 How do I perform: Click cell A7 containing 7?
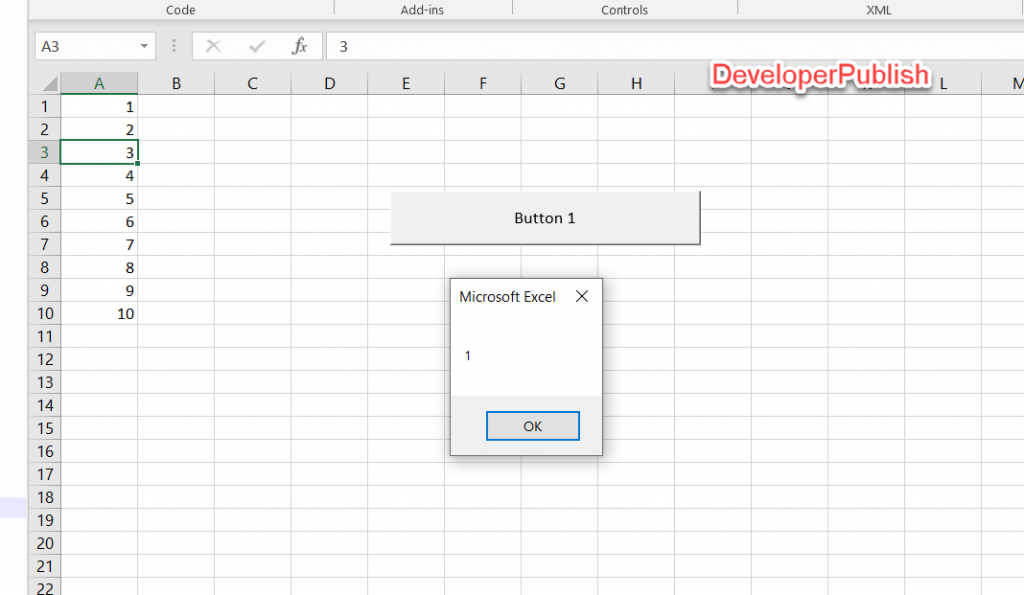coord(99,244)
